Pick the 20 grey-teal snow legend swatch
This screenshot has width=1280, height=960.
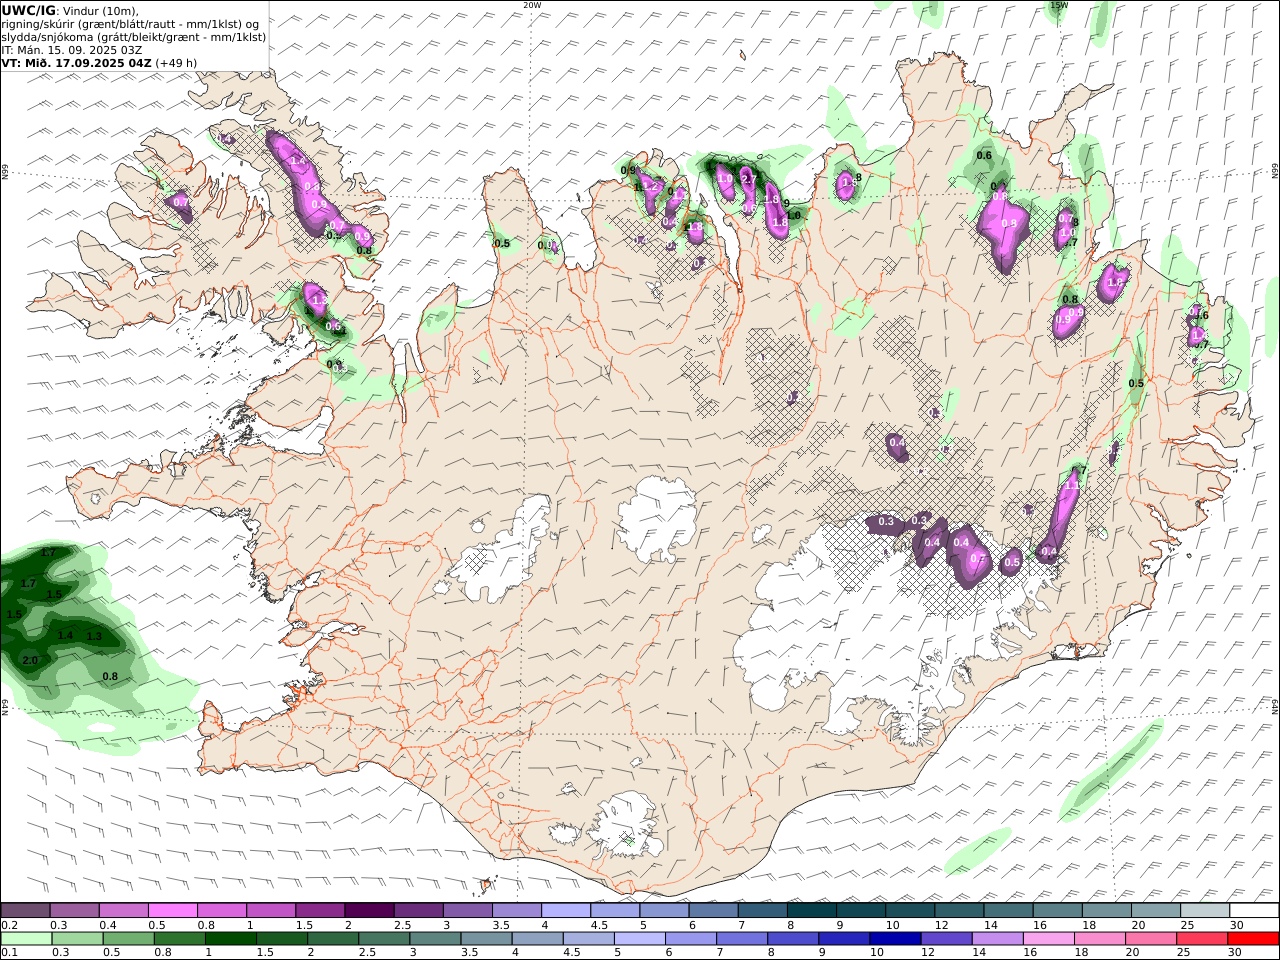click(1156, 910)
